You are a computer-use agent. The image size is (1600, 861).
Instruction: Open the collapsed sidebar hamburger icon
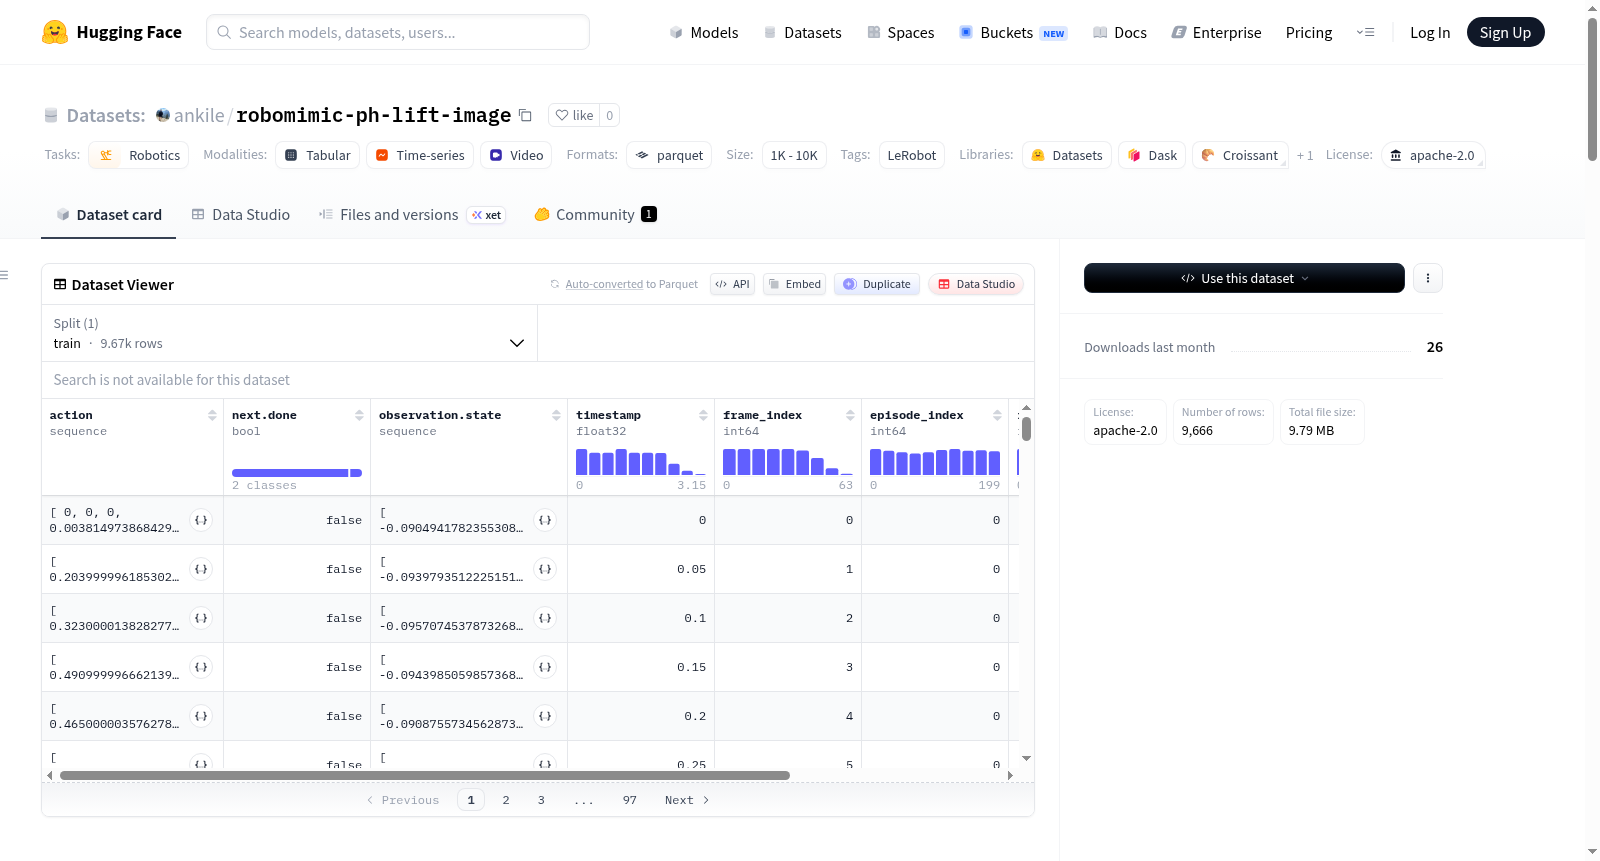click(4, 275)
